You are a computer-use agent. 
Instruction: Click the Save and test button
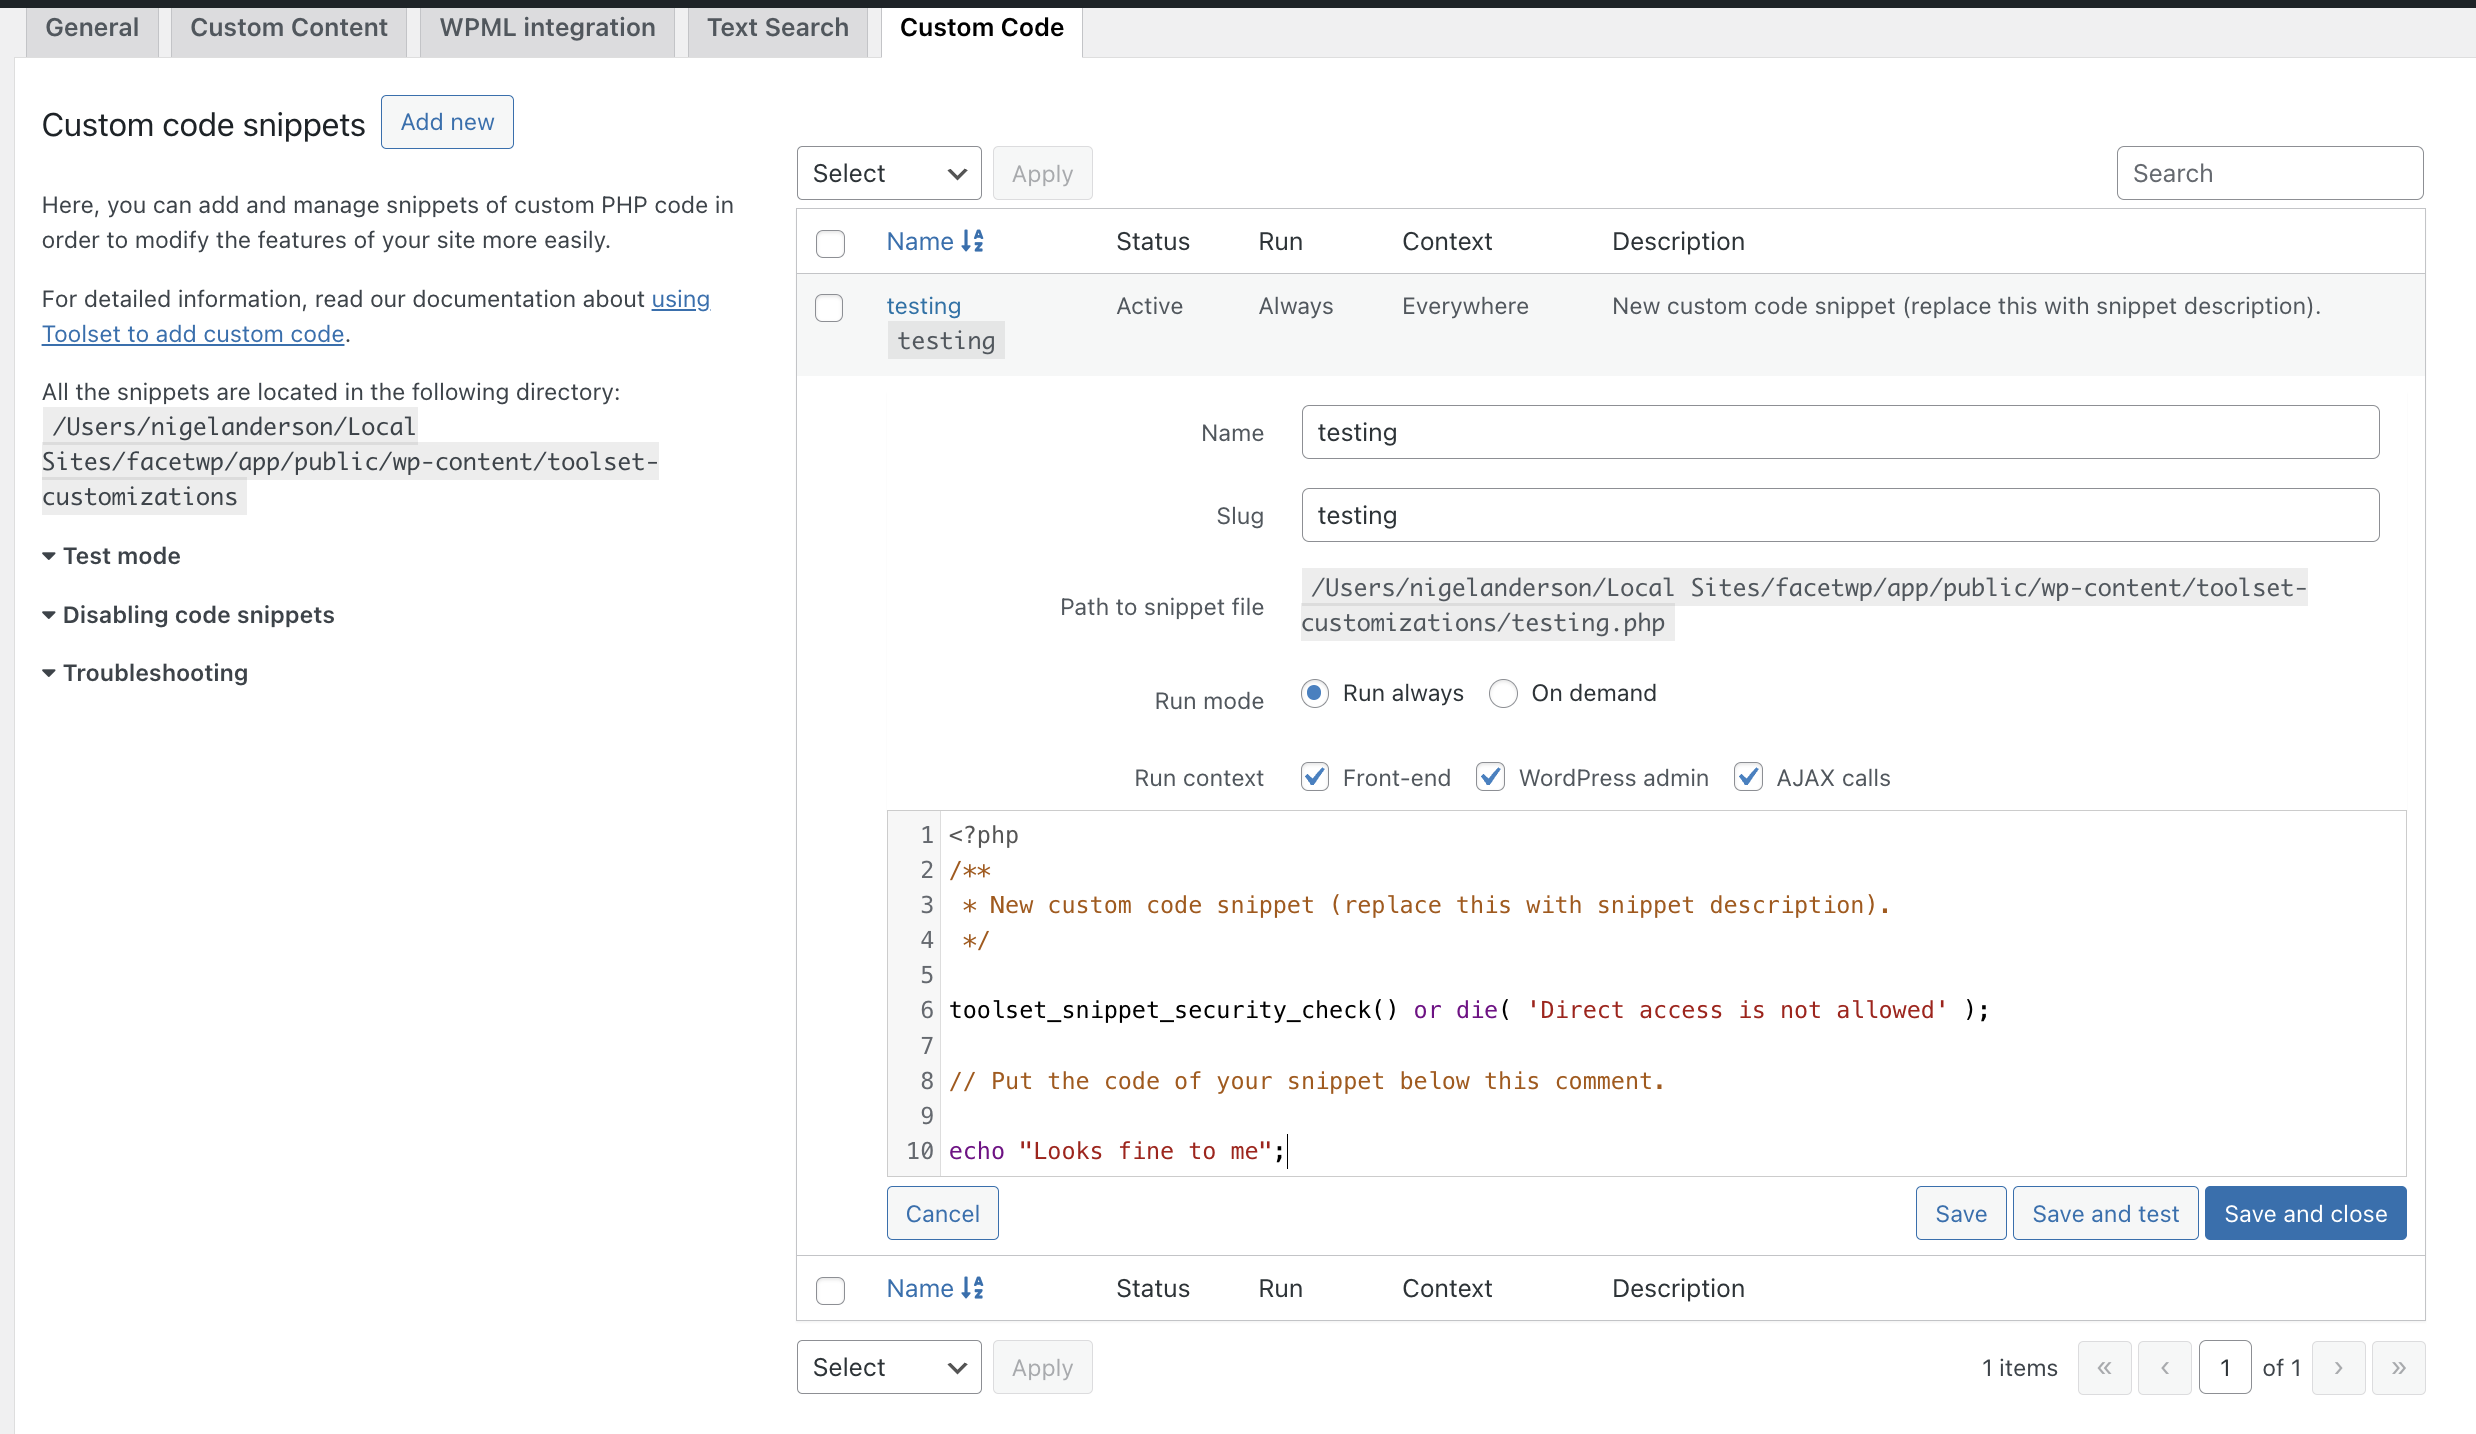pyautogui.click(x=2105, y=1213)
